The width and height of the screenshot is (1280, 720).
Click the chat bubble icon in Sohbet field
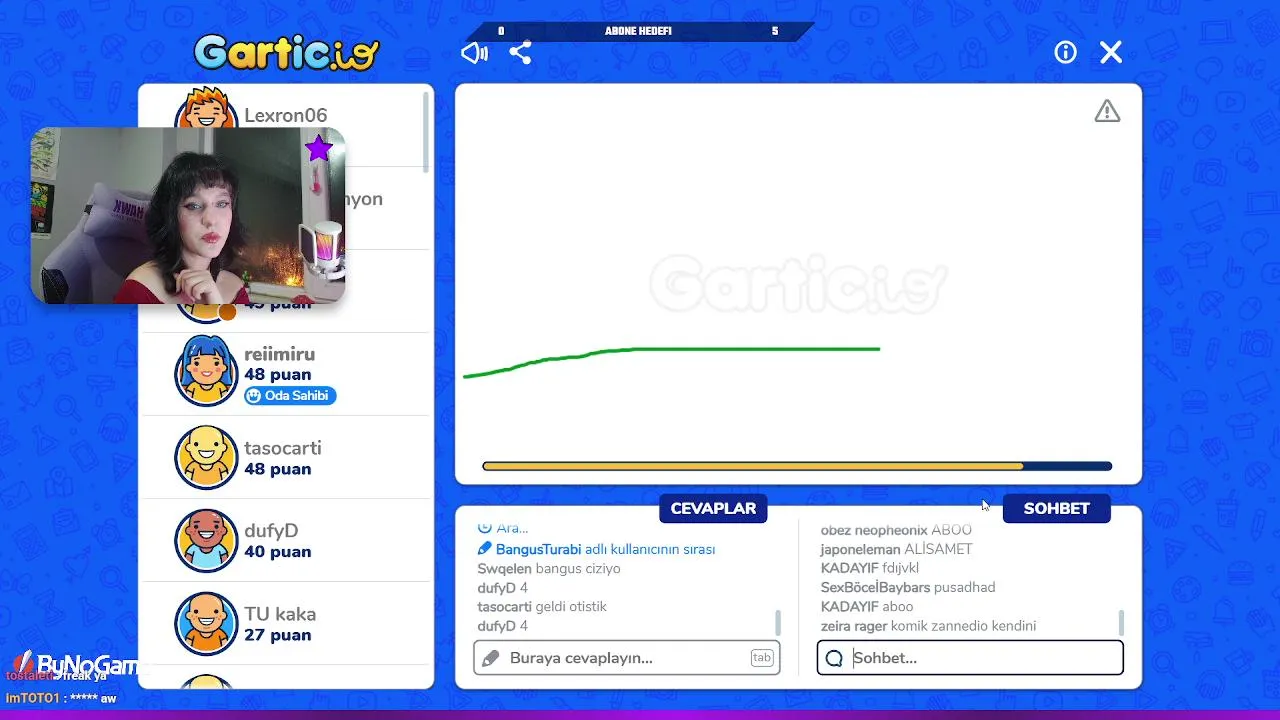coord(834,658)
